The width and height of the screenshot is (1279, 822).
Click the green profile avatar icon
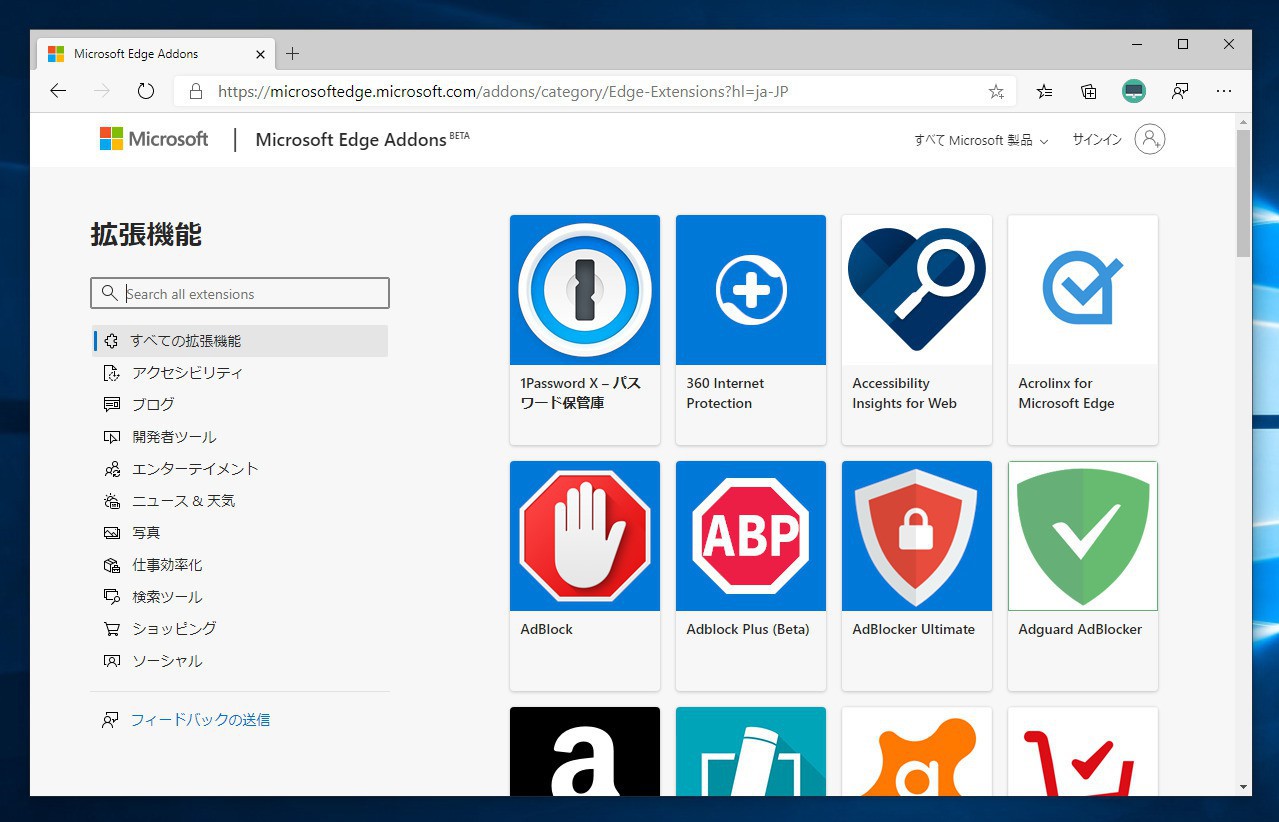click(1133, 91)
